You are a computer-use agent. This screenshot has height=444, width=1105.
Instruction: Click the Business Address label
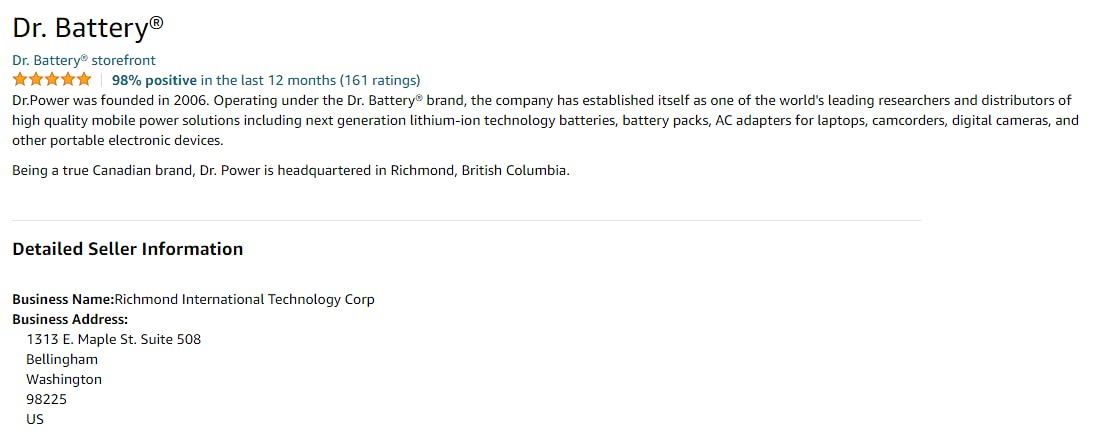point(70,319)
